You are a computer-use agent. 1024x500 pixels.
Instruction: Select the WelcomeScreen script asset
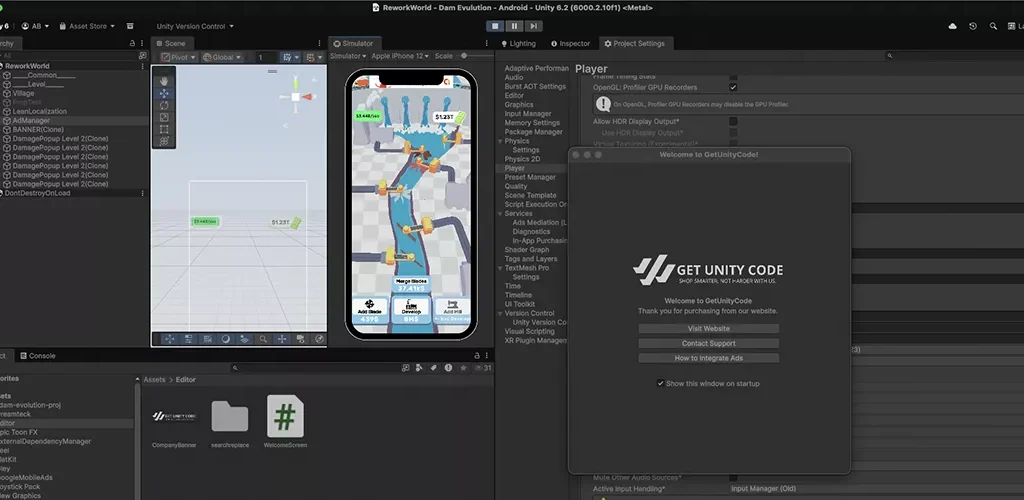click(x=285, y=422)
